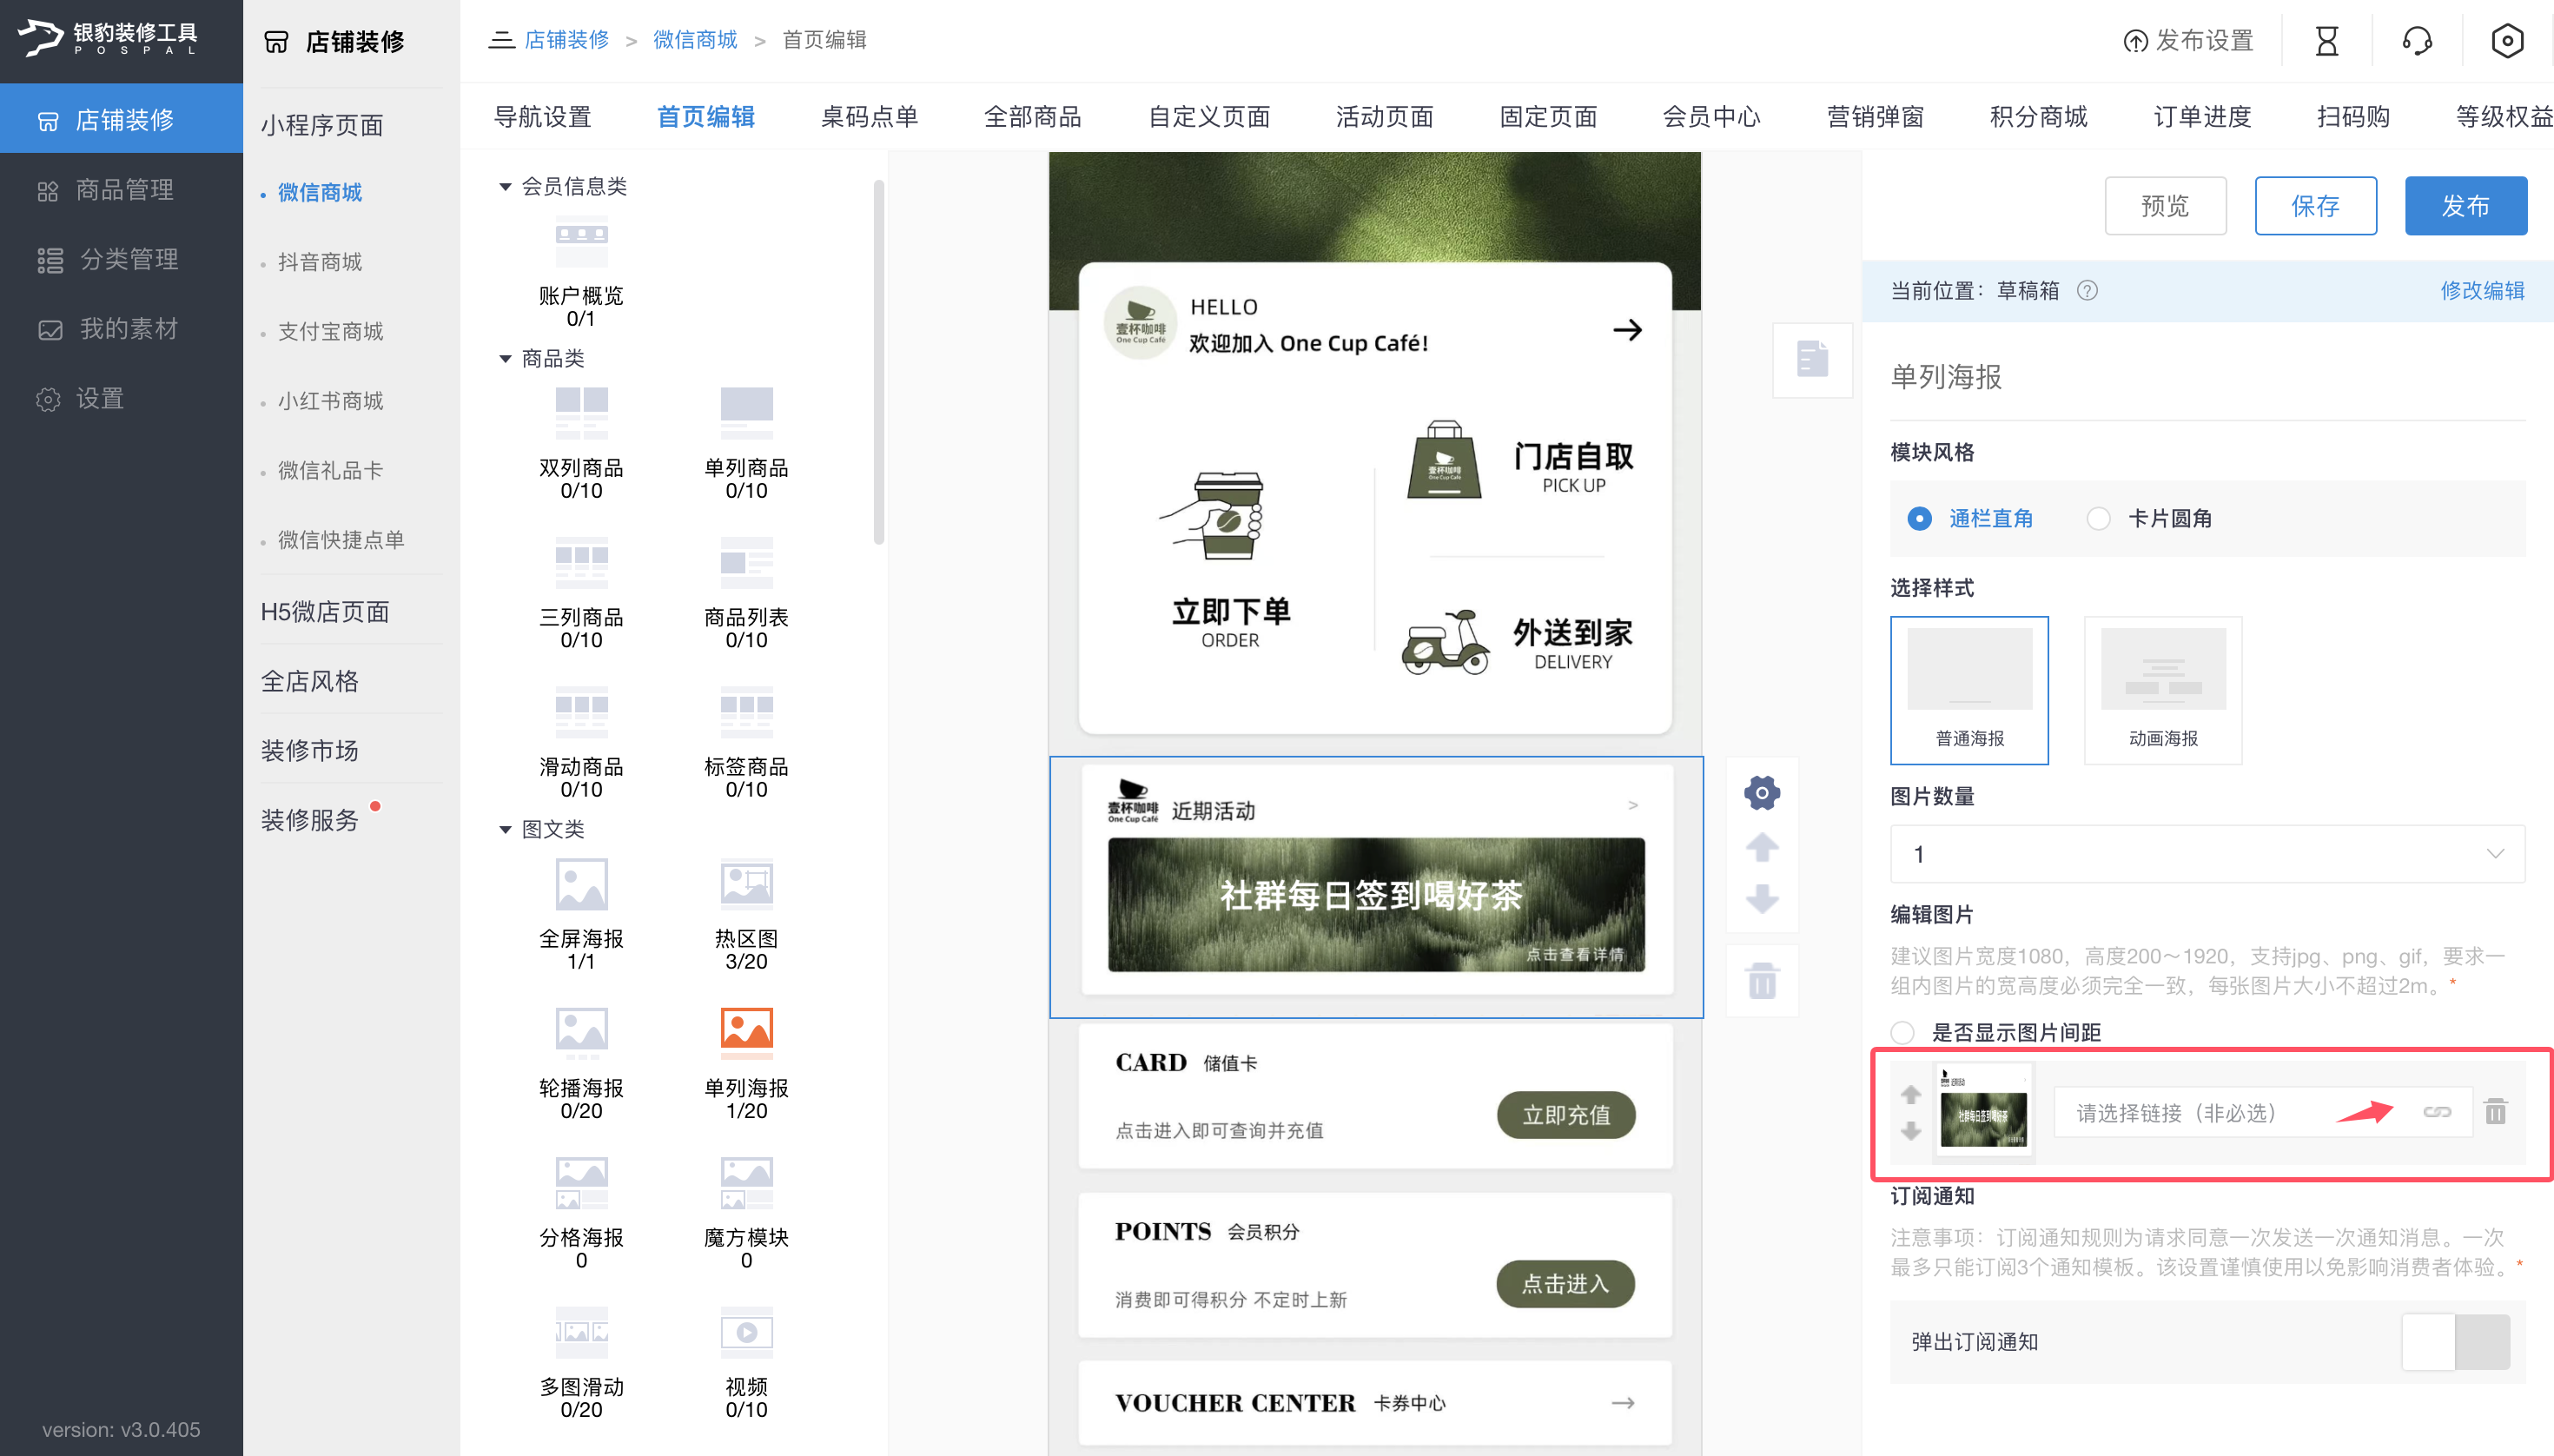
Task: Click the 发布设置 upload icon
Action: click(x=2135, y=41)
